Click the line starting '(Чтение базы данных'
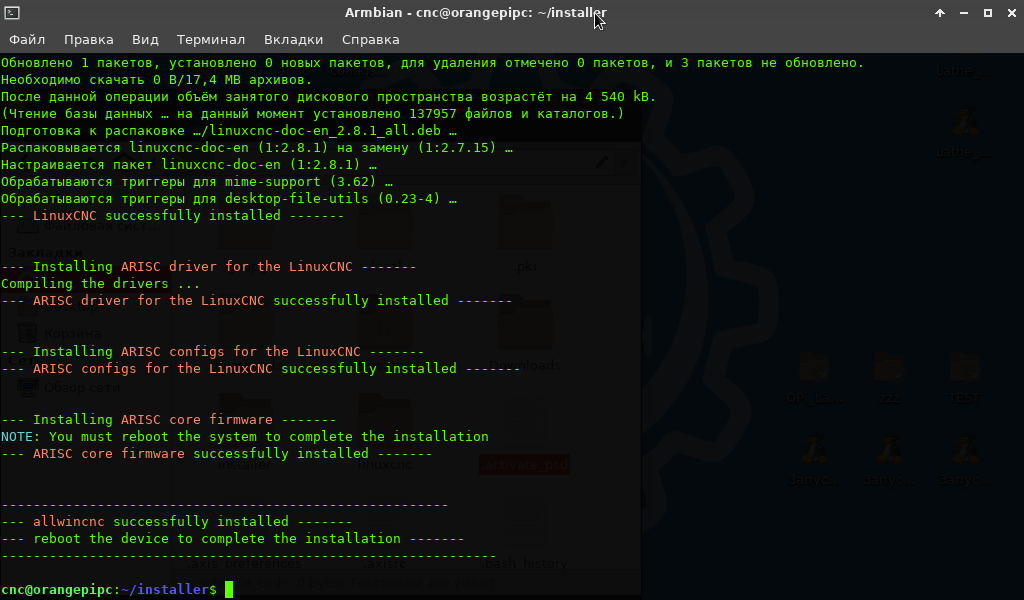The height and width of the screenshot is (600, 1024). pos(312,114)
